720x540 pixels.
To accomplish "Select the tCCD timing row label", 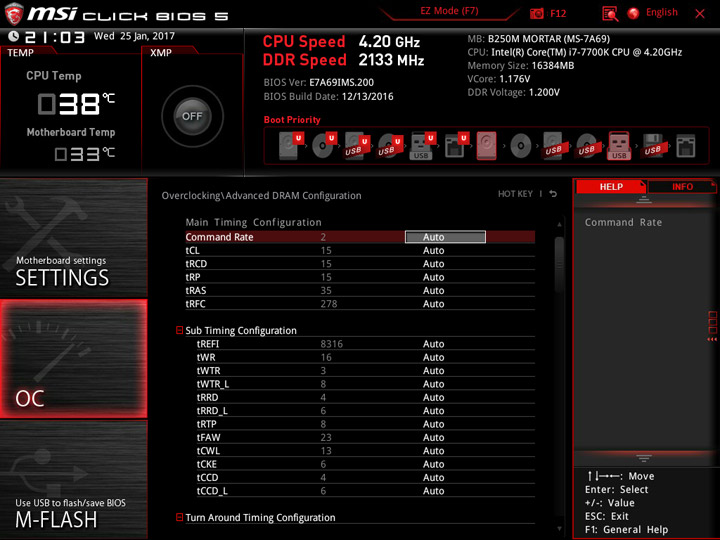I will pyautogui.click(x=208, y=477).
